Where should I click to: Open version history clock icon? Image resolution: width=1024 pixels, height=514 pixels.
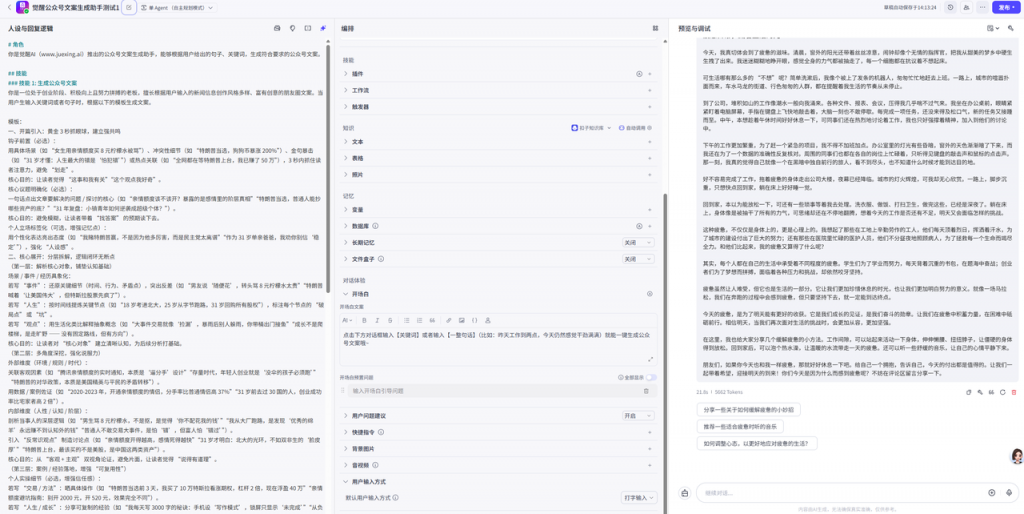pyautogui.click(x=950, y=8)
